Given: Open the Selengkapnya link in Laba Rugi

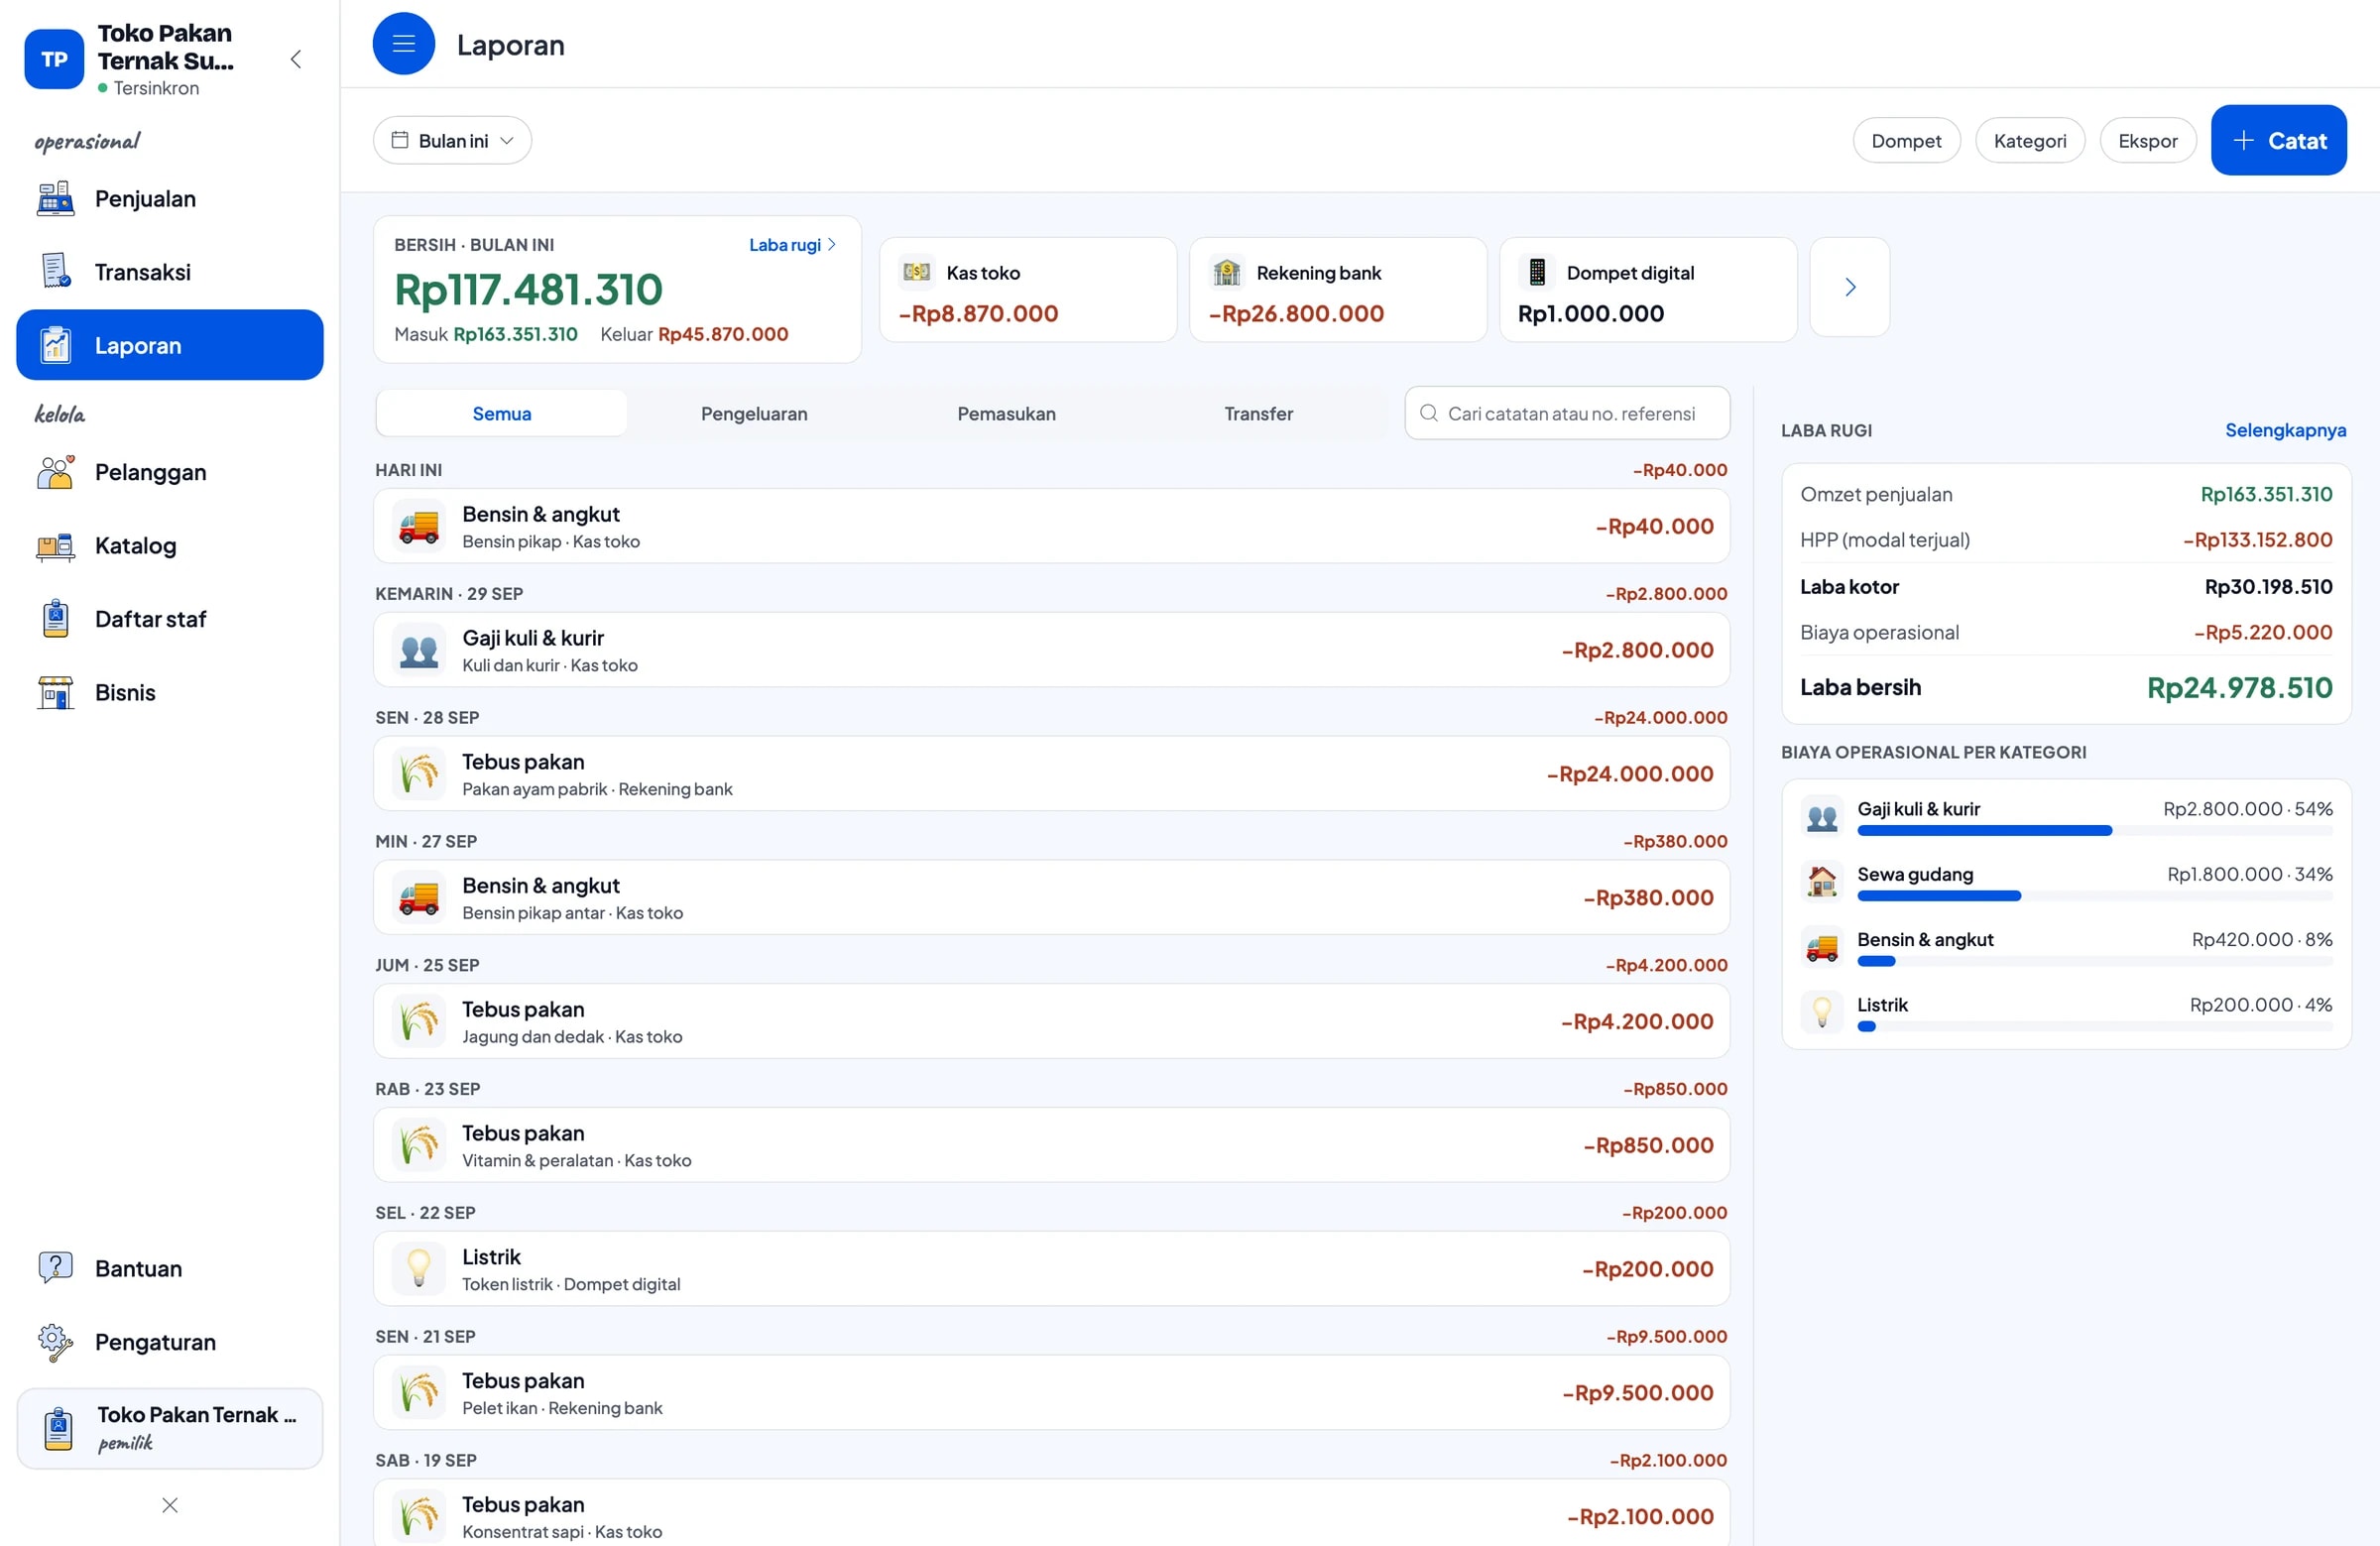Looking at the screenshot, I should coord(2285,430).
